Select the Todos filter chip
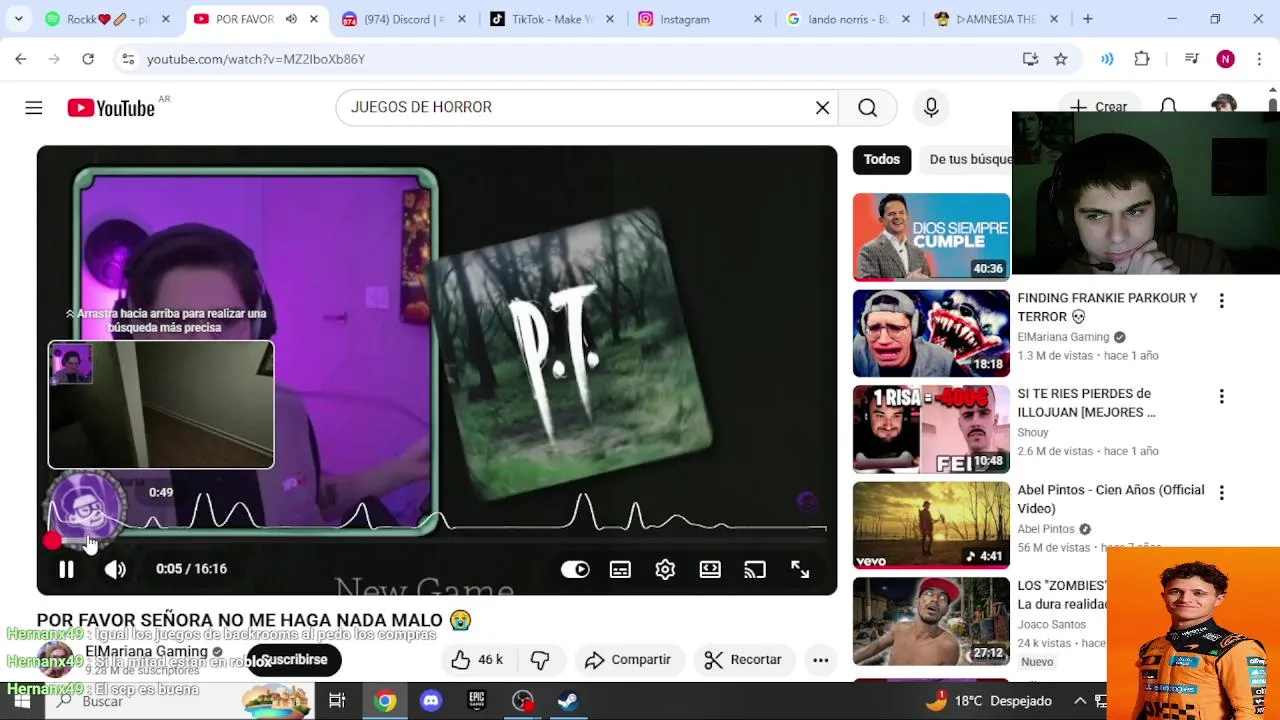This screenshot has height=720, width=1280. [882, 160]
